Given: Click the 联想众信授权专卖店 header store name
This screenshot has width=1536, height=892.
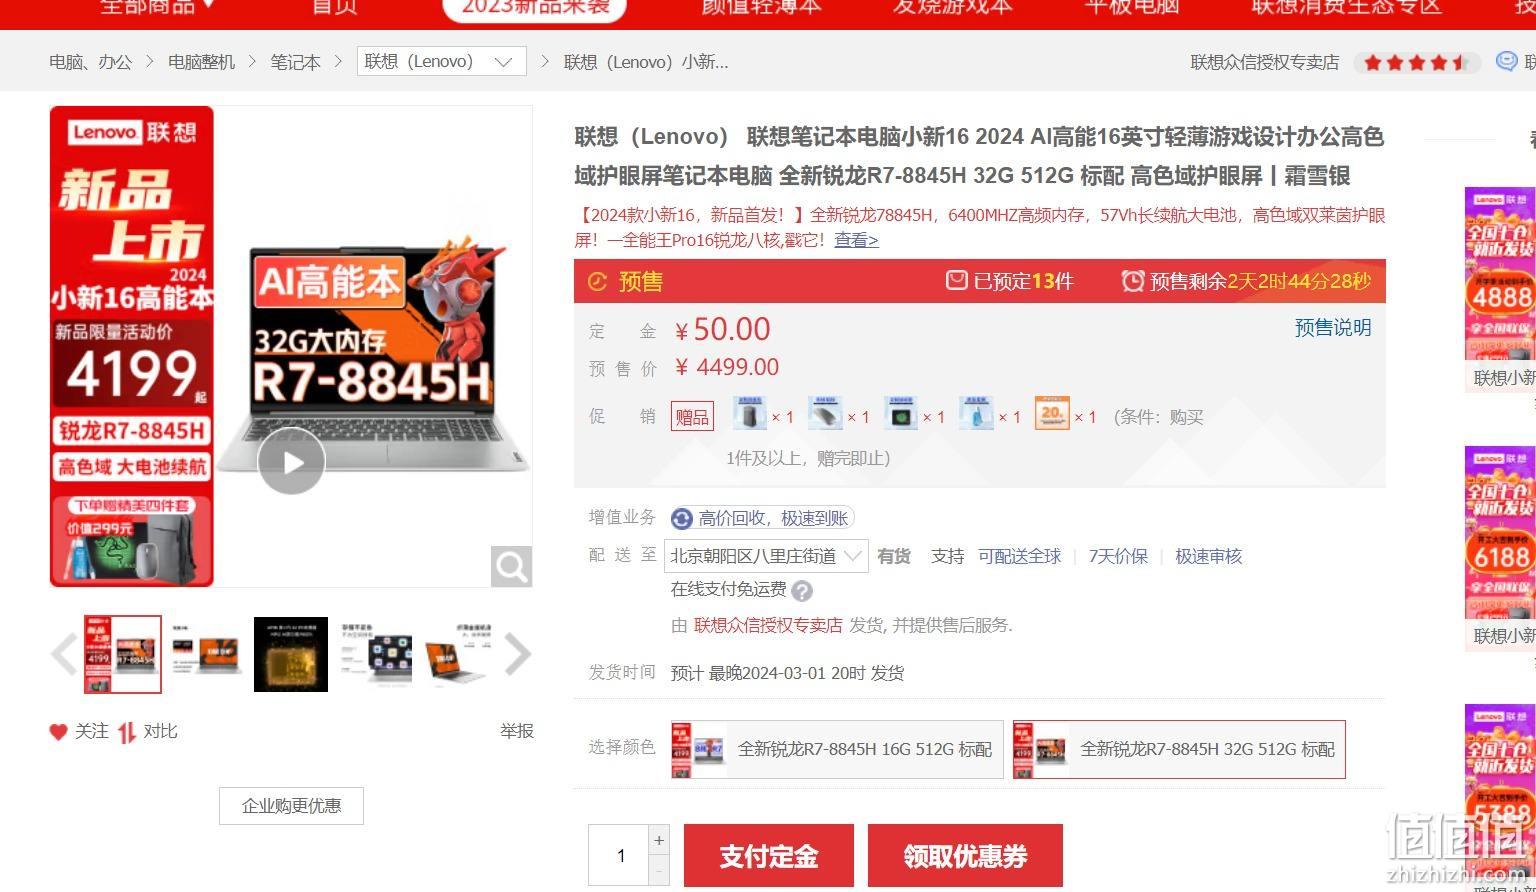Looking at the screenshot, I should [1264, 62].
